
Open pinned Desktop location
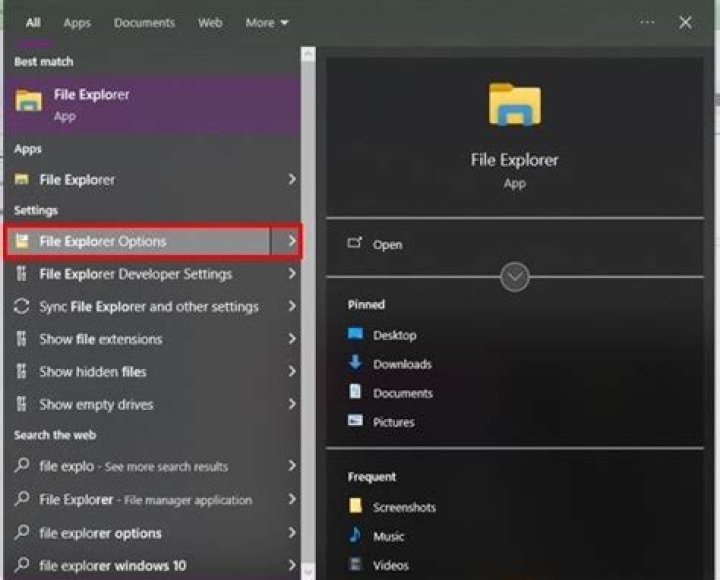394,335
